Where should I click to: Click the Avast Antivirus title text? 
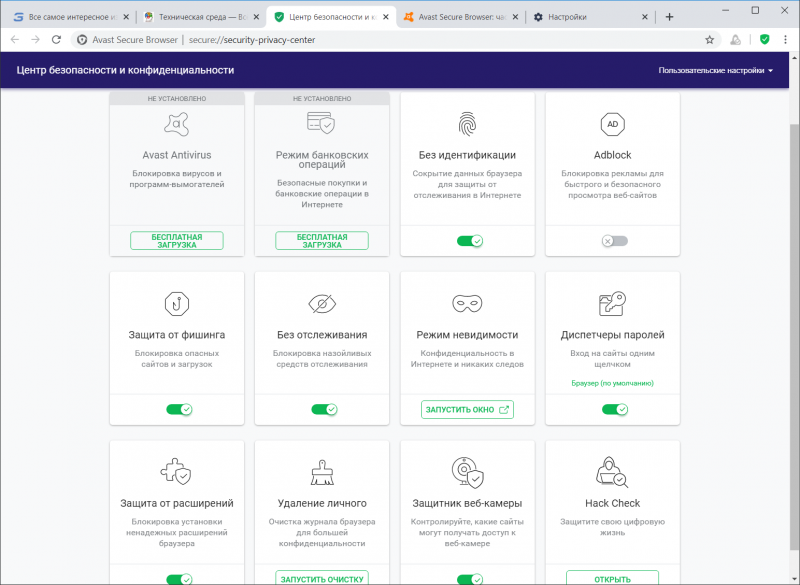coord(177,155)
